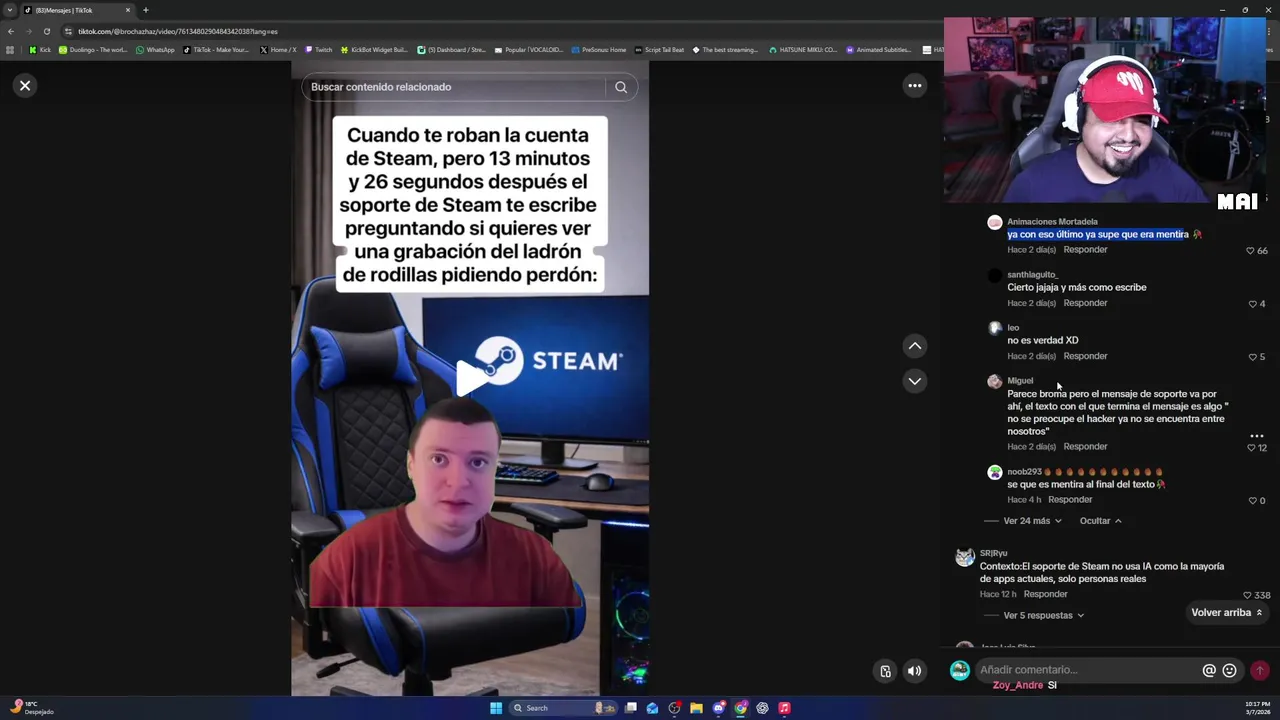Collapse replies with 'Ocultar'

point(1100,521)
